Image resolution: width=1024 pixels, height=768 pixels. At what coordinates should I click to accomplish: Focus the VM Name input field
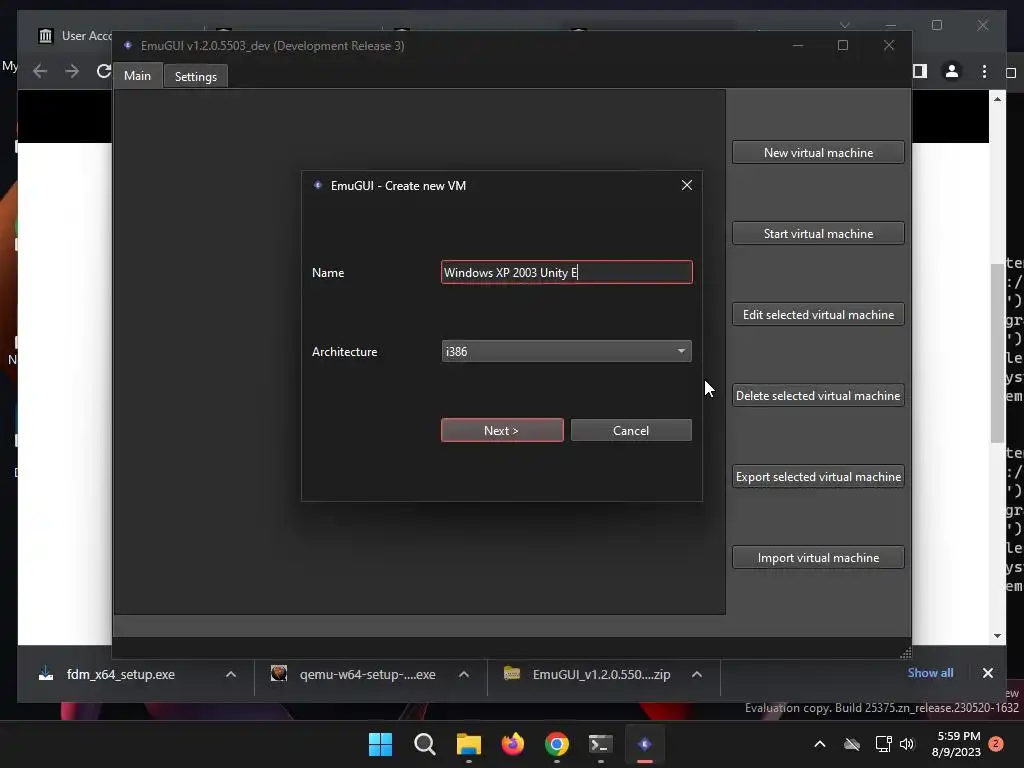tap(566, 272)
